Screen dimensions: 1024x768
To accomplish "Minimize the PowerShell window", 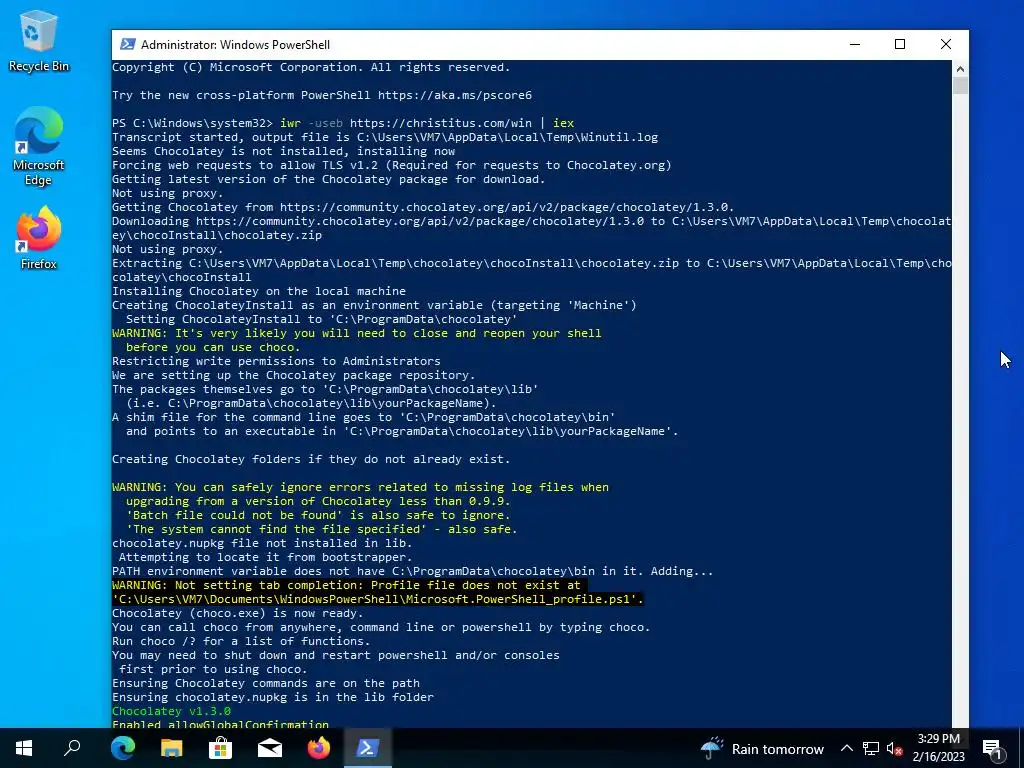I will coord(855,44).
